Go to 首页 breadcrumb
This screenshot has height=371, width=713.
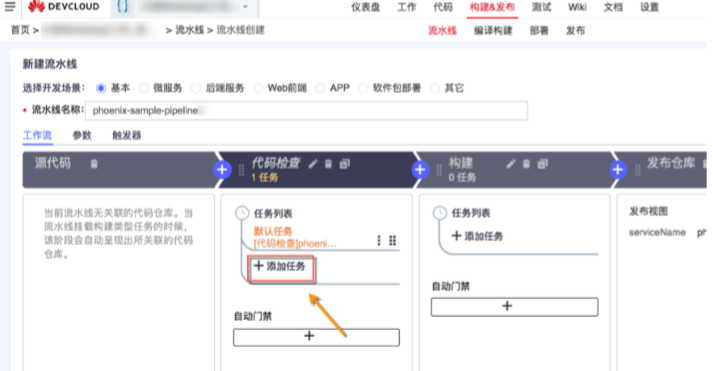20,30
